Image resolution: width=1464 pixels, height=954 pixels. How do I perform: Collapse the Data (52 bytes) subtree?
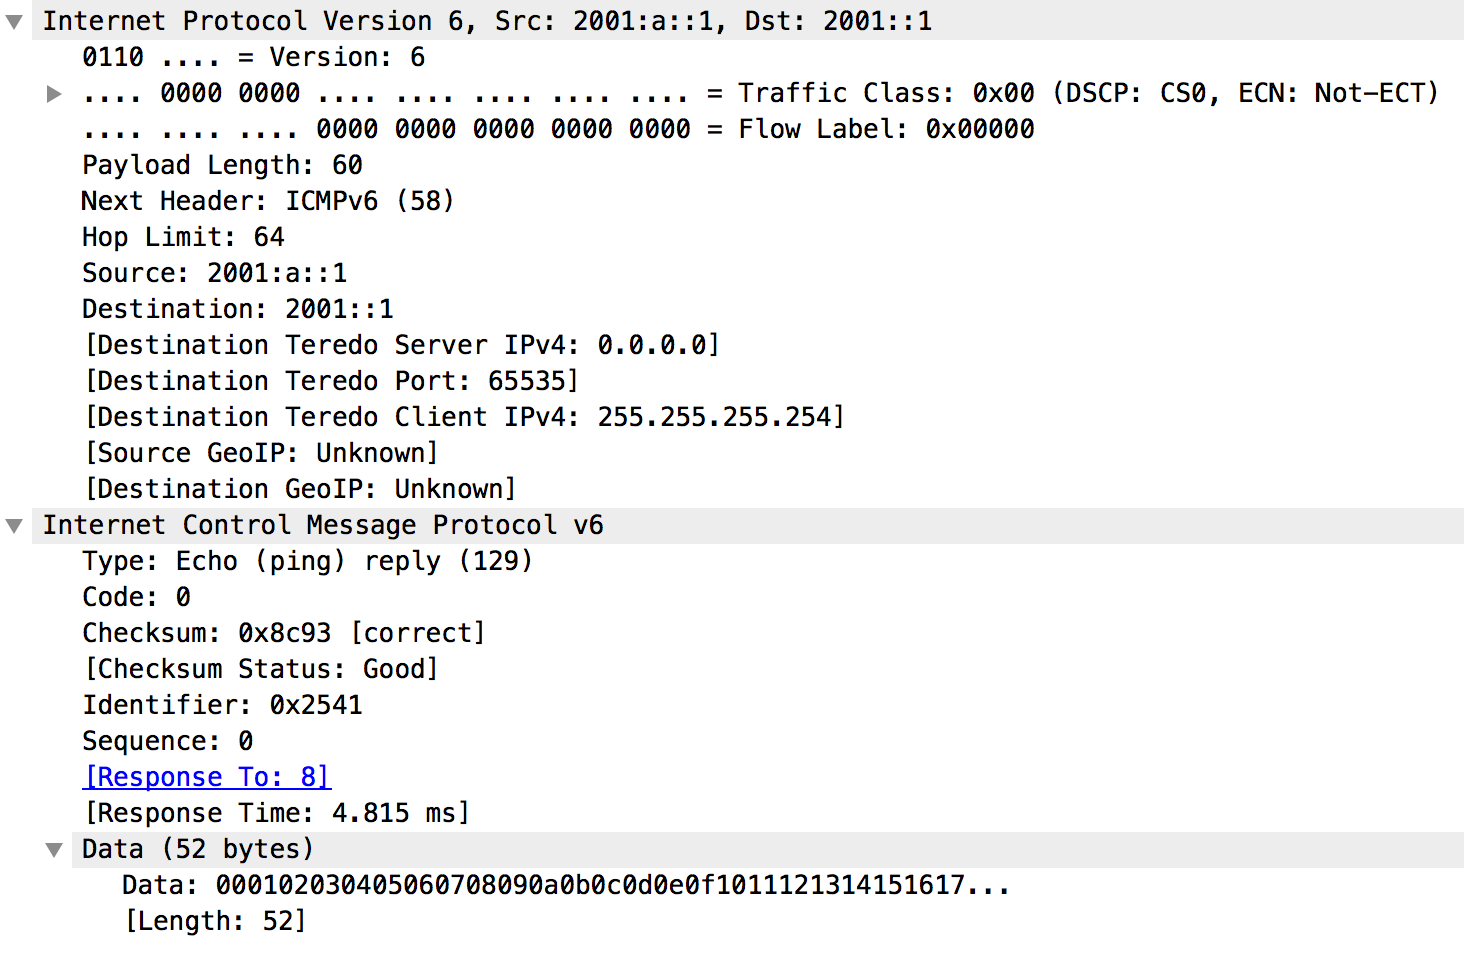point(54,850)
